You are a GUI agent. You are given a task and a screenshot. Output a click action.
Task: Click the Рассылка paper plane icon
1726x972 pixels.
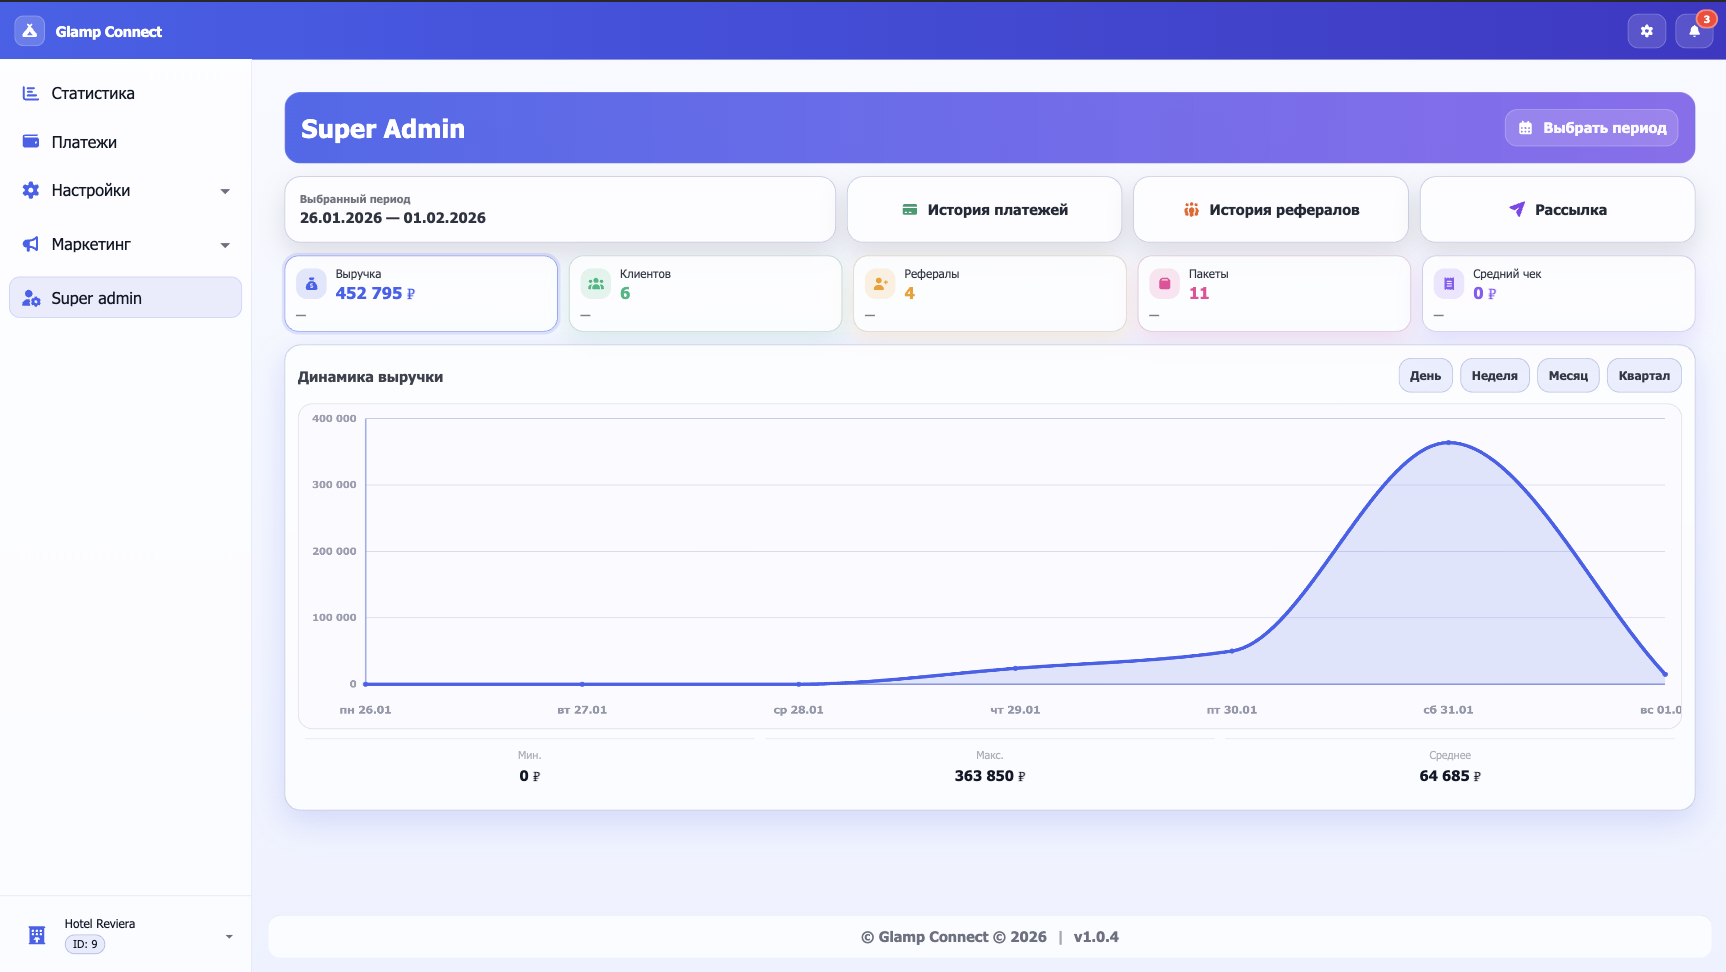tap(1516, 209)
